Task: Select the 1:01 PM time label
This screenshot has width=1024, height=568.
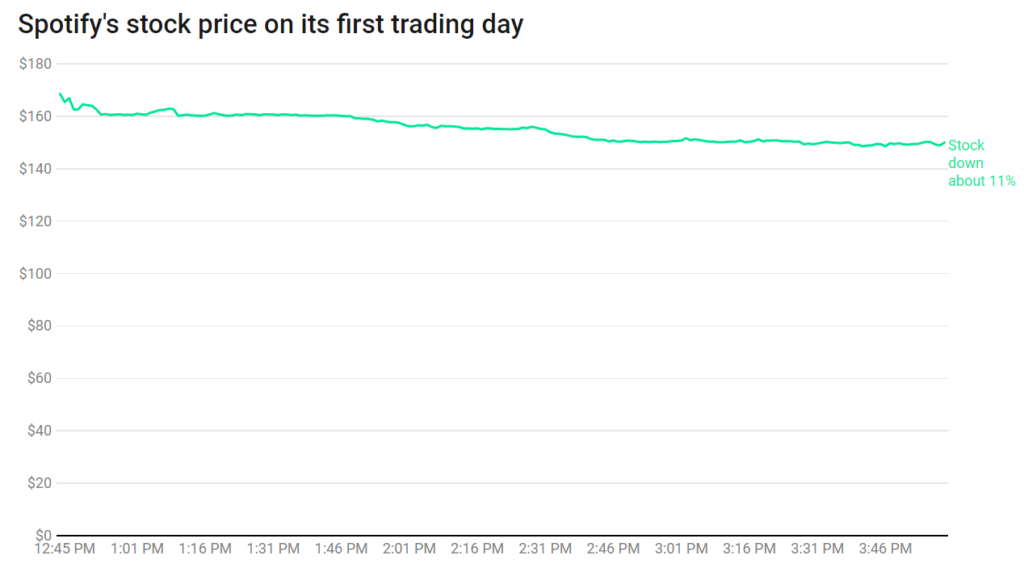Action: pyautogui.click(x=137, y=549)
